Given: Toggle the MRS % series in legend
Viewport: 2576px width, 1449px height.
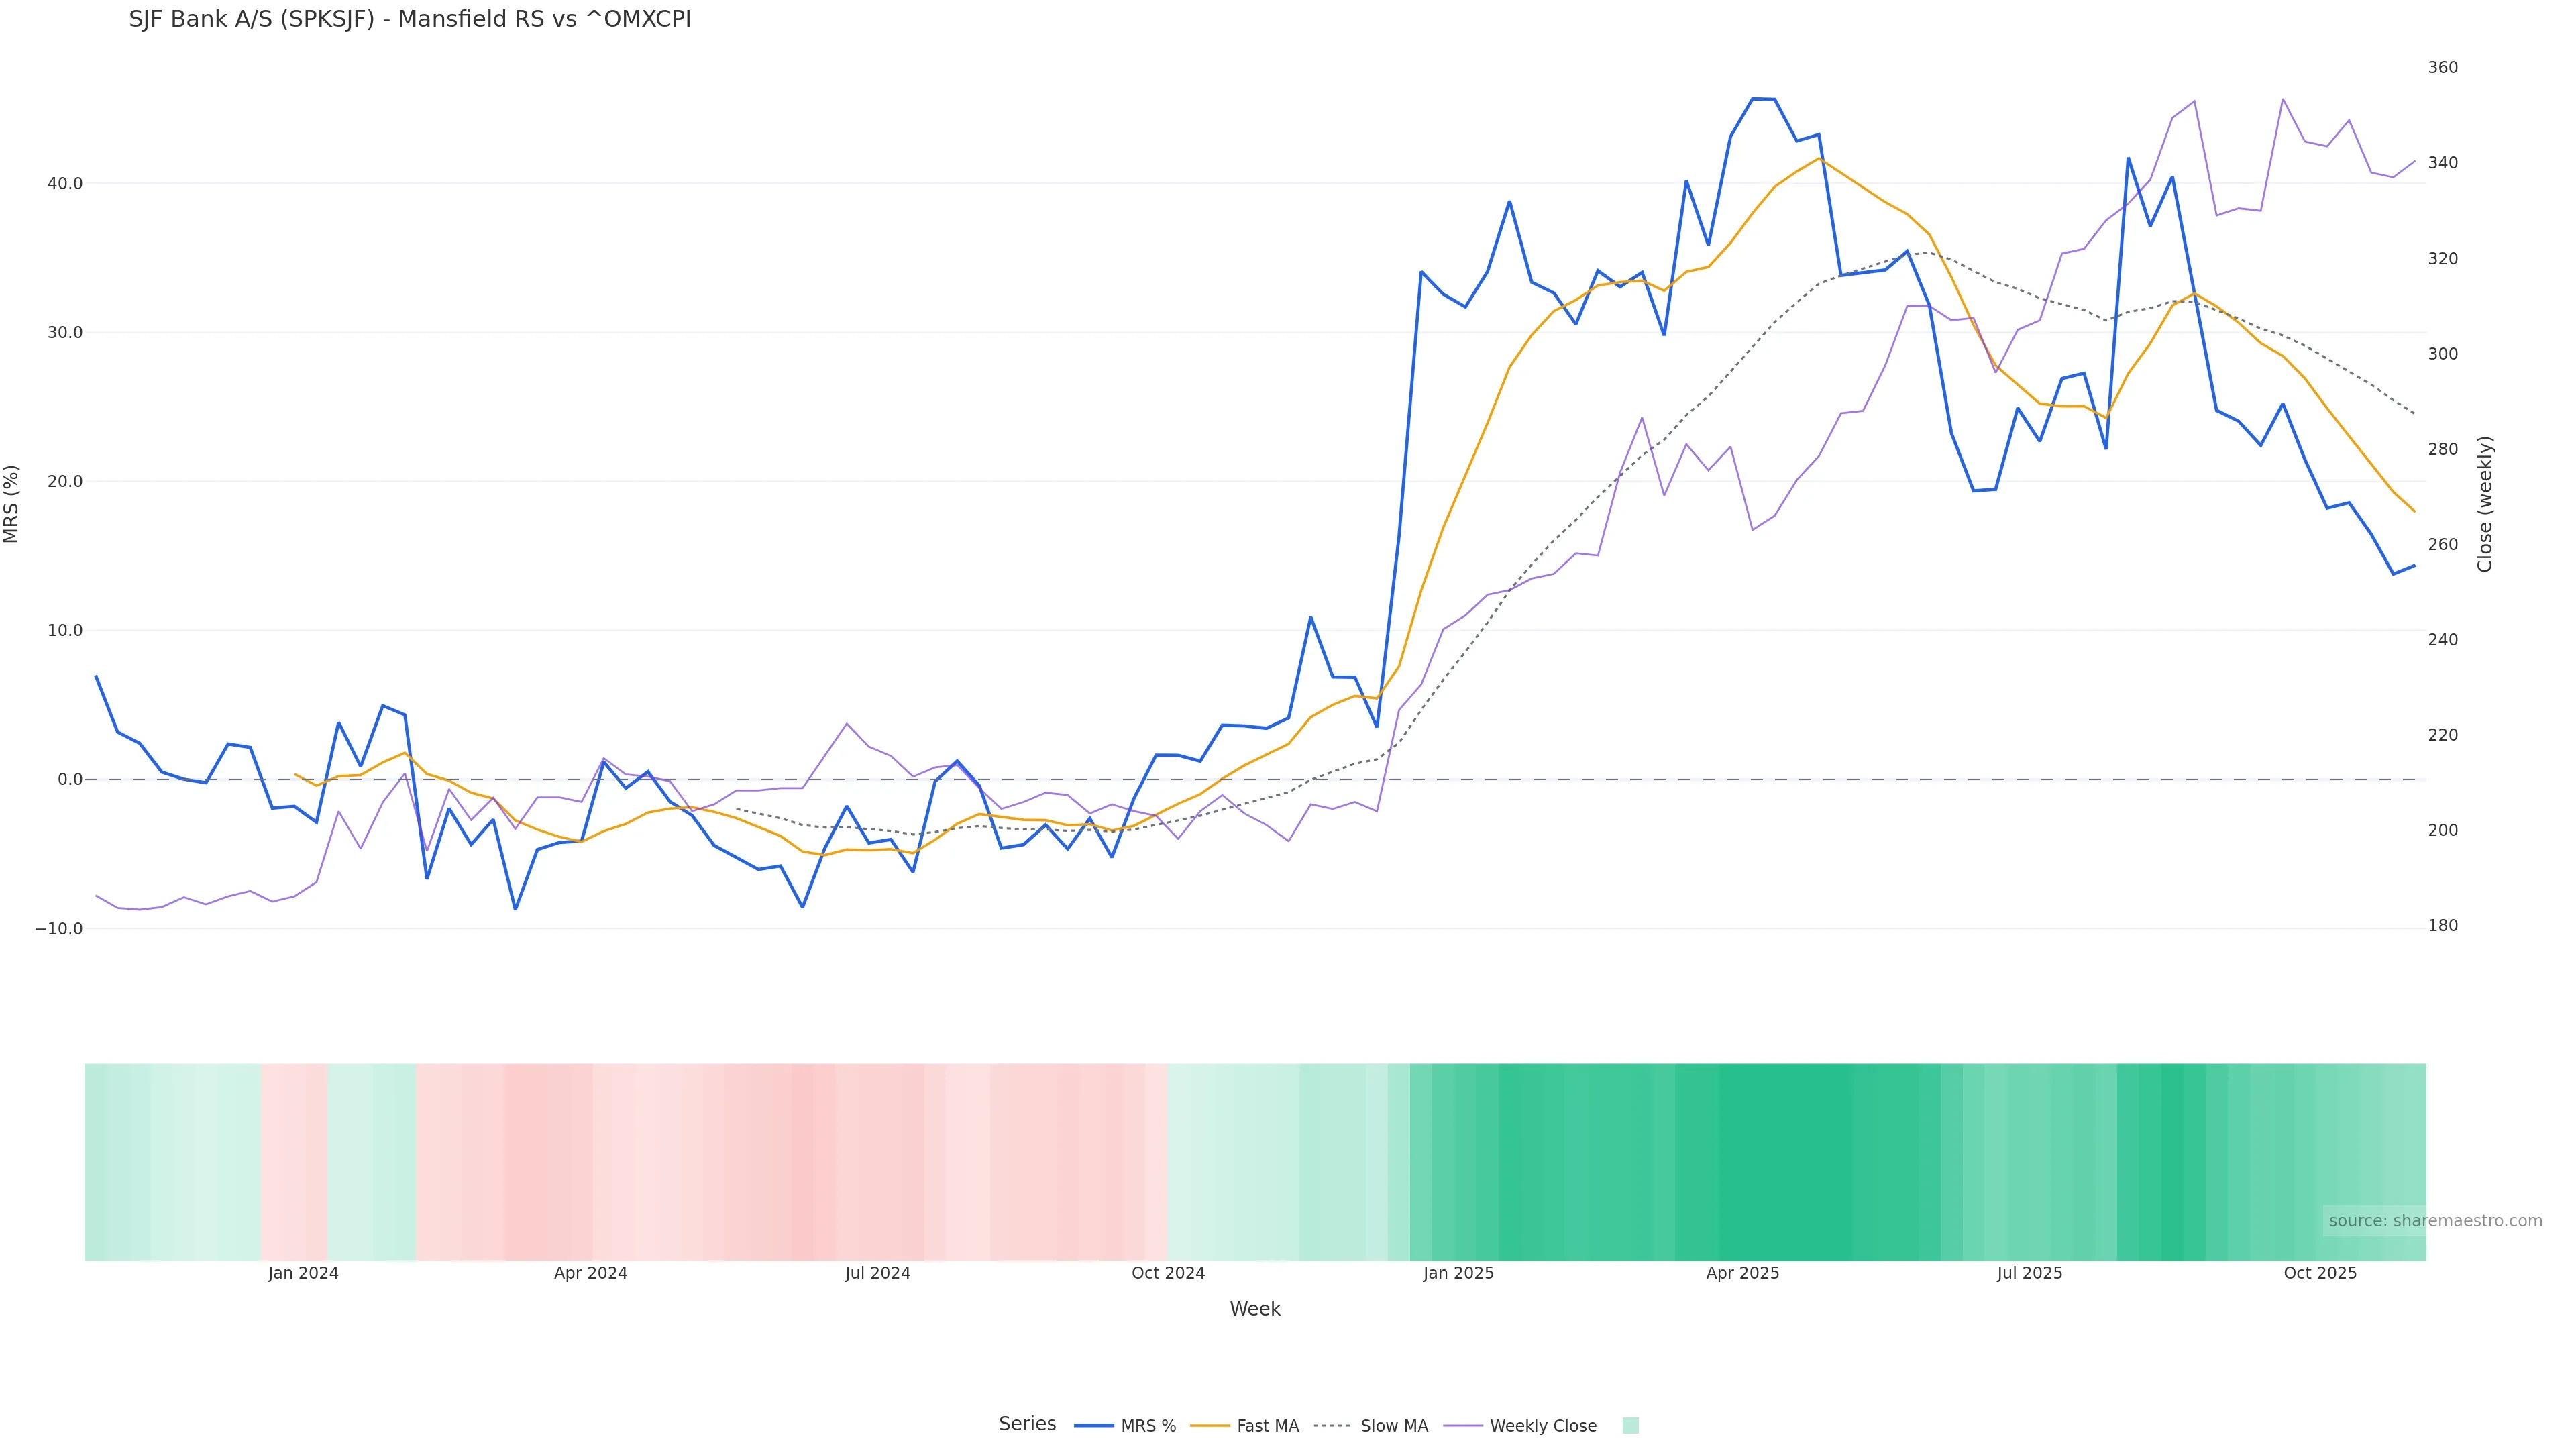Looking at the screenshot, I should (1147, 1426).
